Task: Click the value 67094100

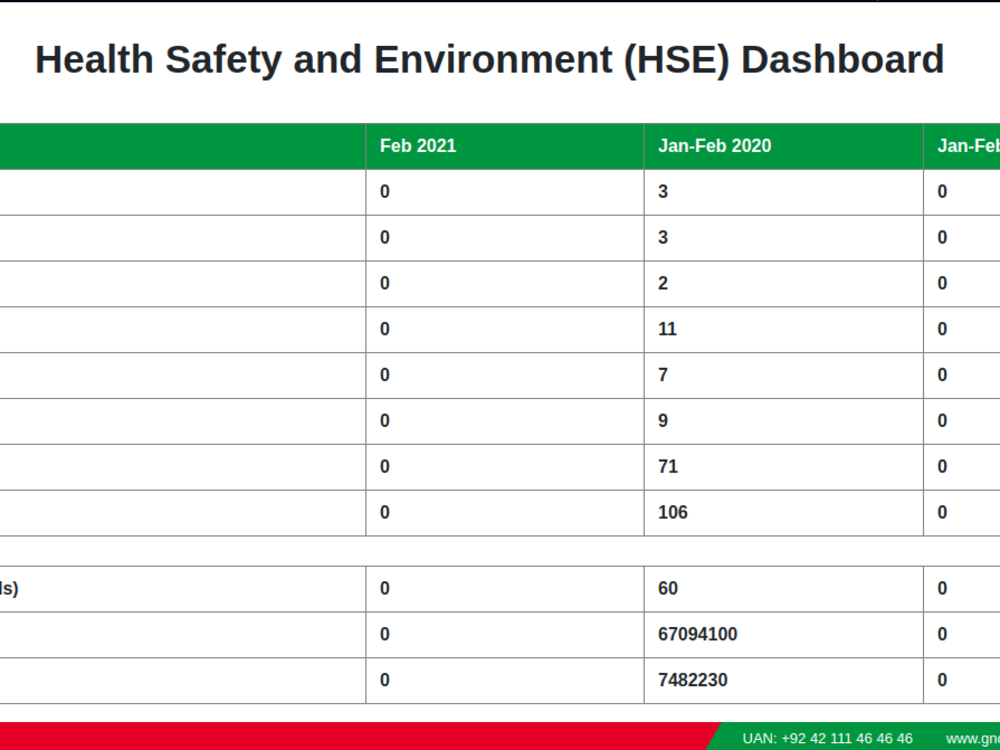Action: point(698,635)
